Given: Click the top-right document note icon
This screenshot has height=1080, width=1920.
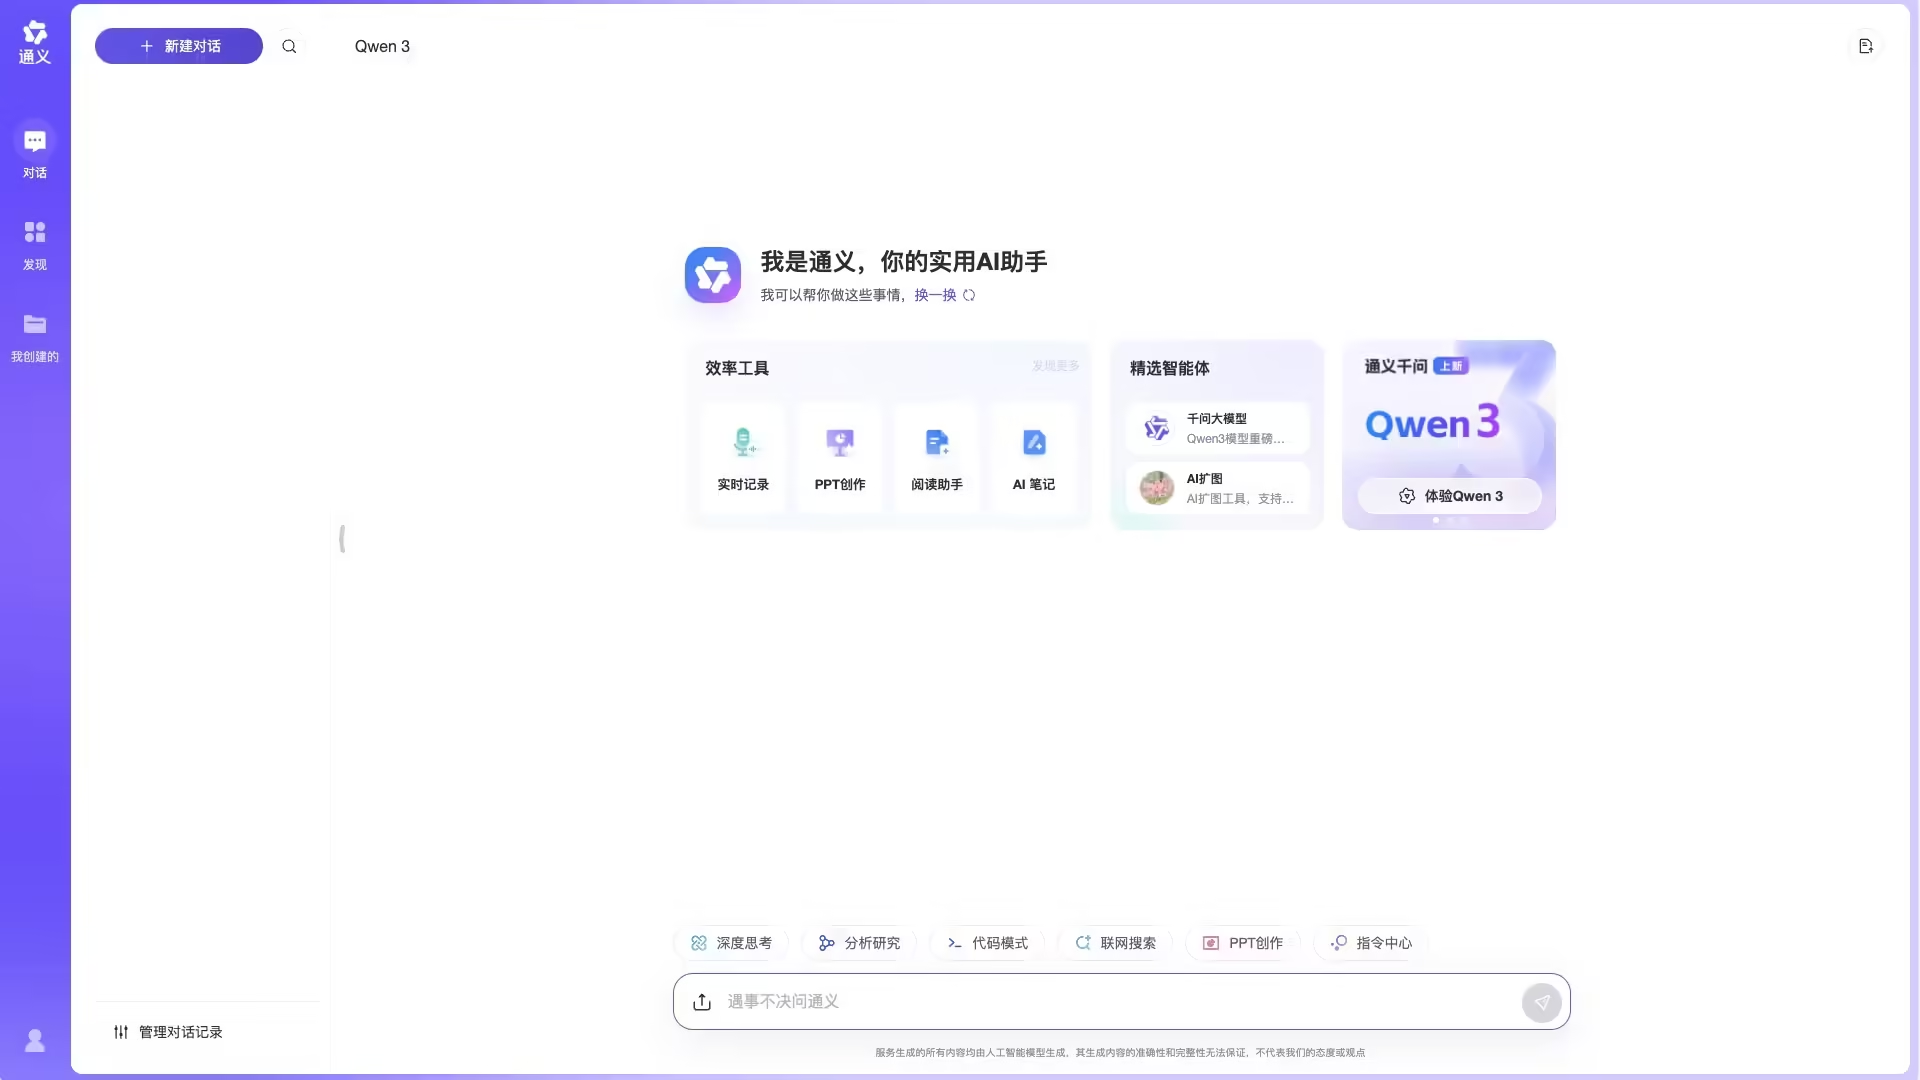Looking at the screenshot, I should (1865, 46).
